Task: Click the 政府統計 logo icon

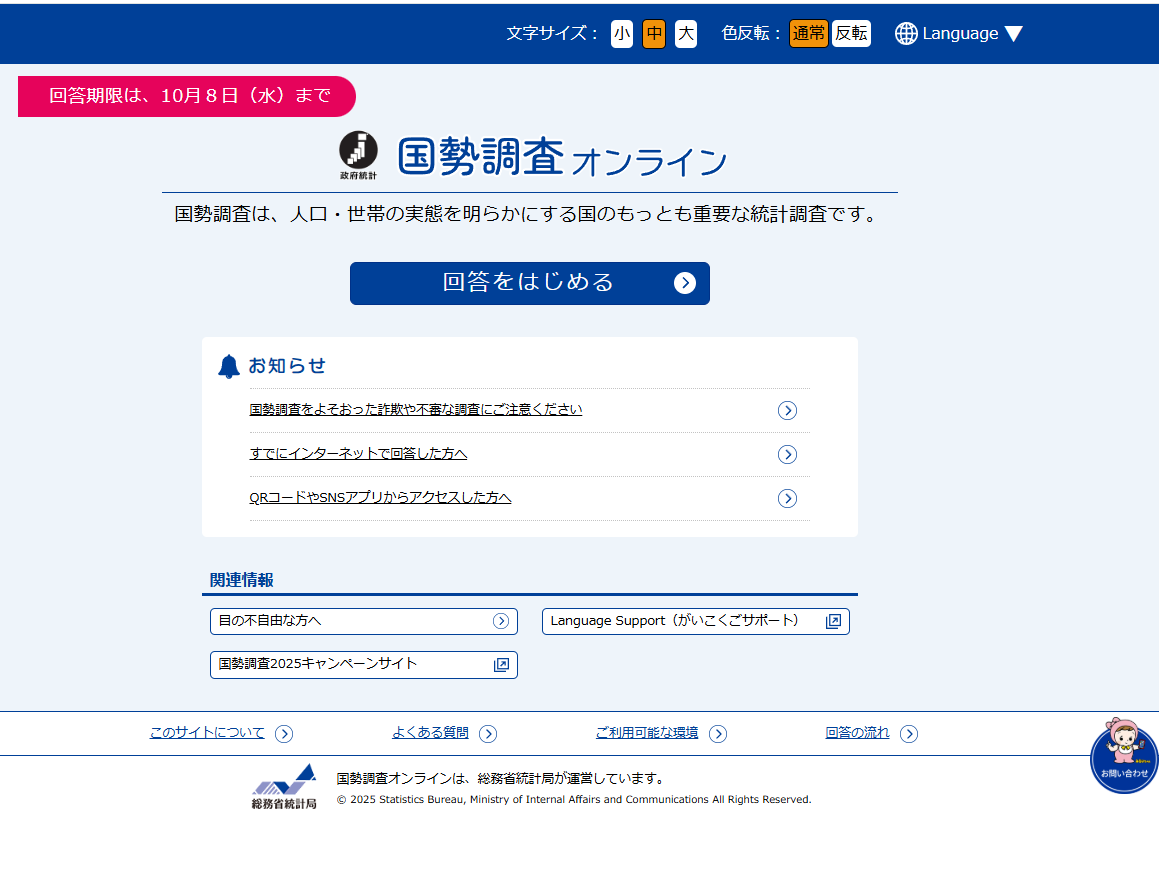Action: (x=358, y=155)
